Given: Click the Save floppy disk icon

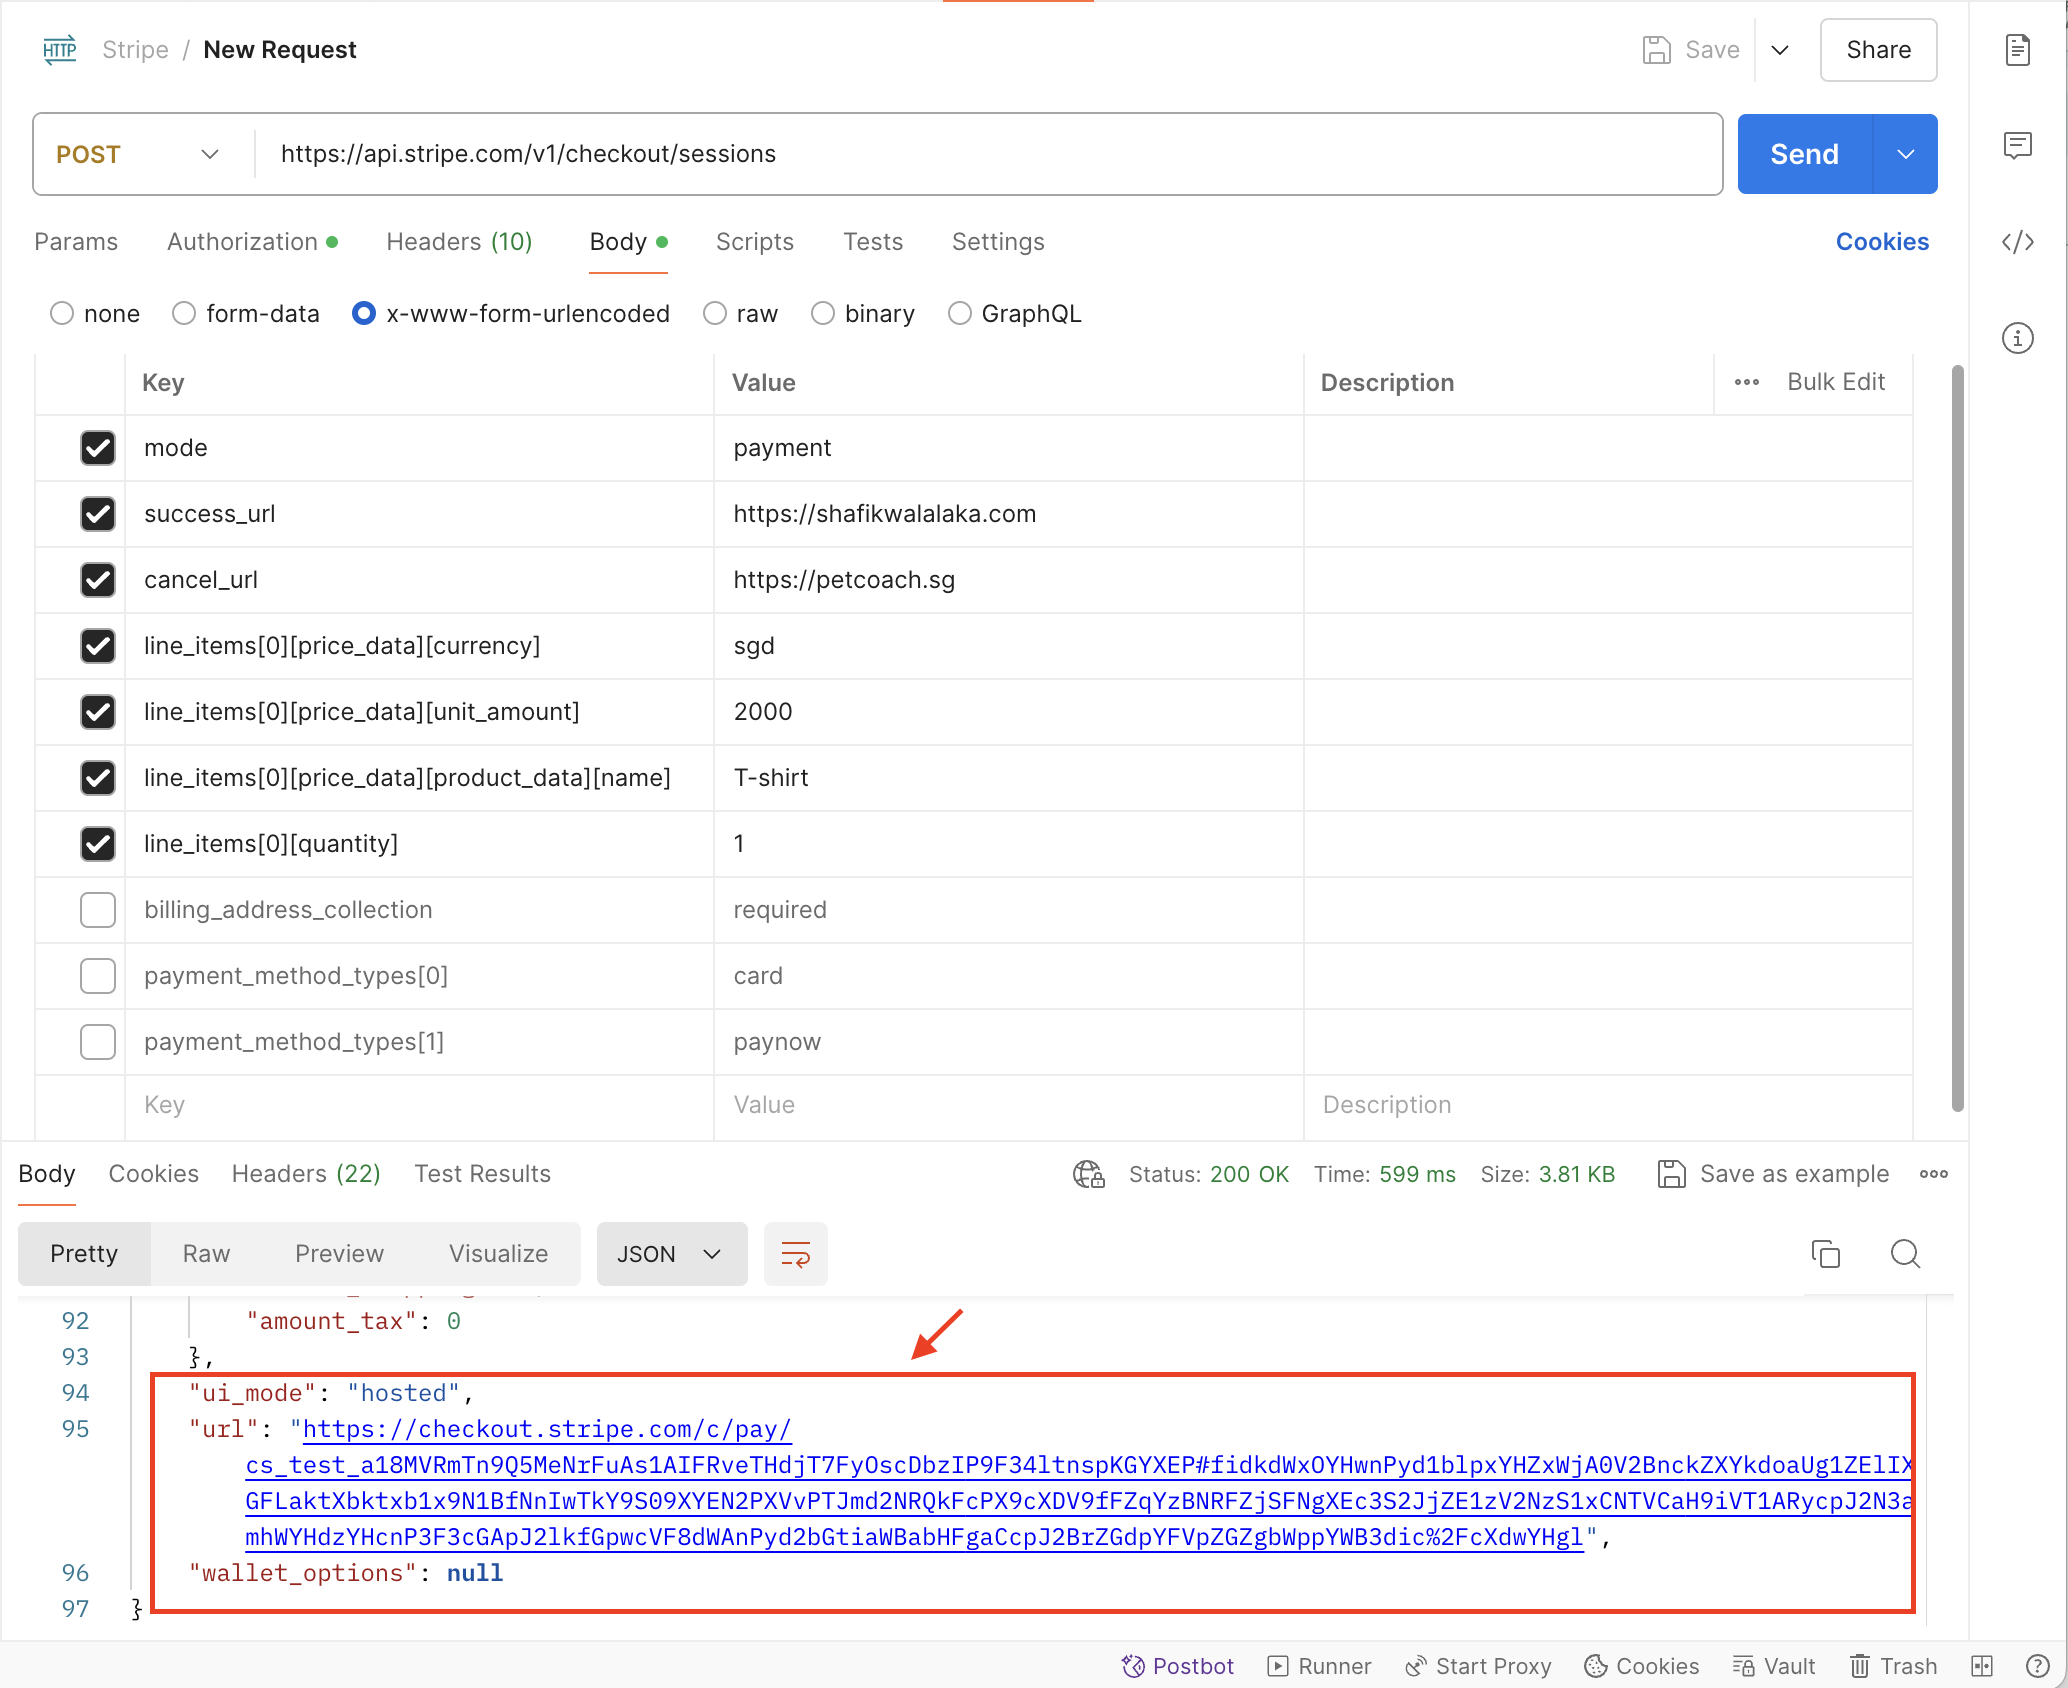Looking at the screenshot, I should coord(1657,50).
